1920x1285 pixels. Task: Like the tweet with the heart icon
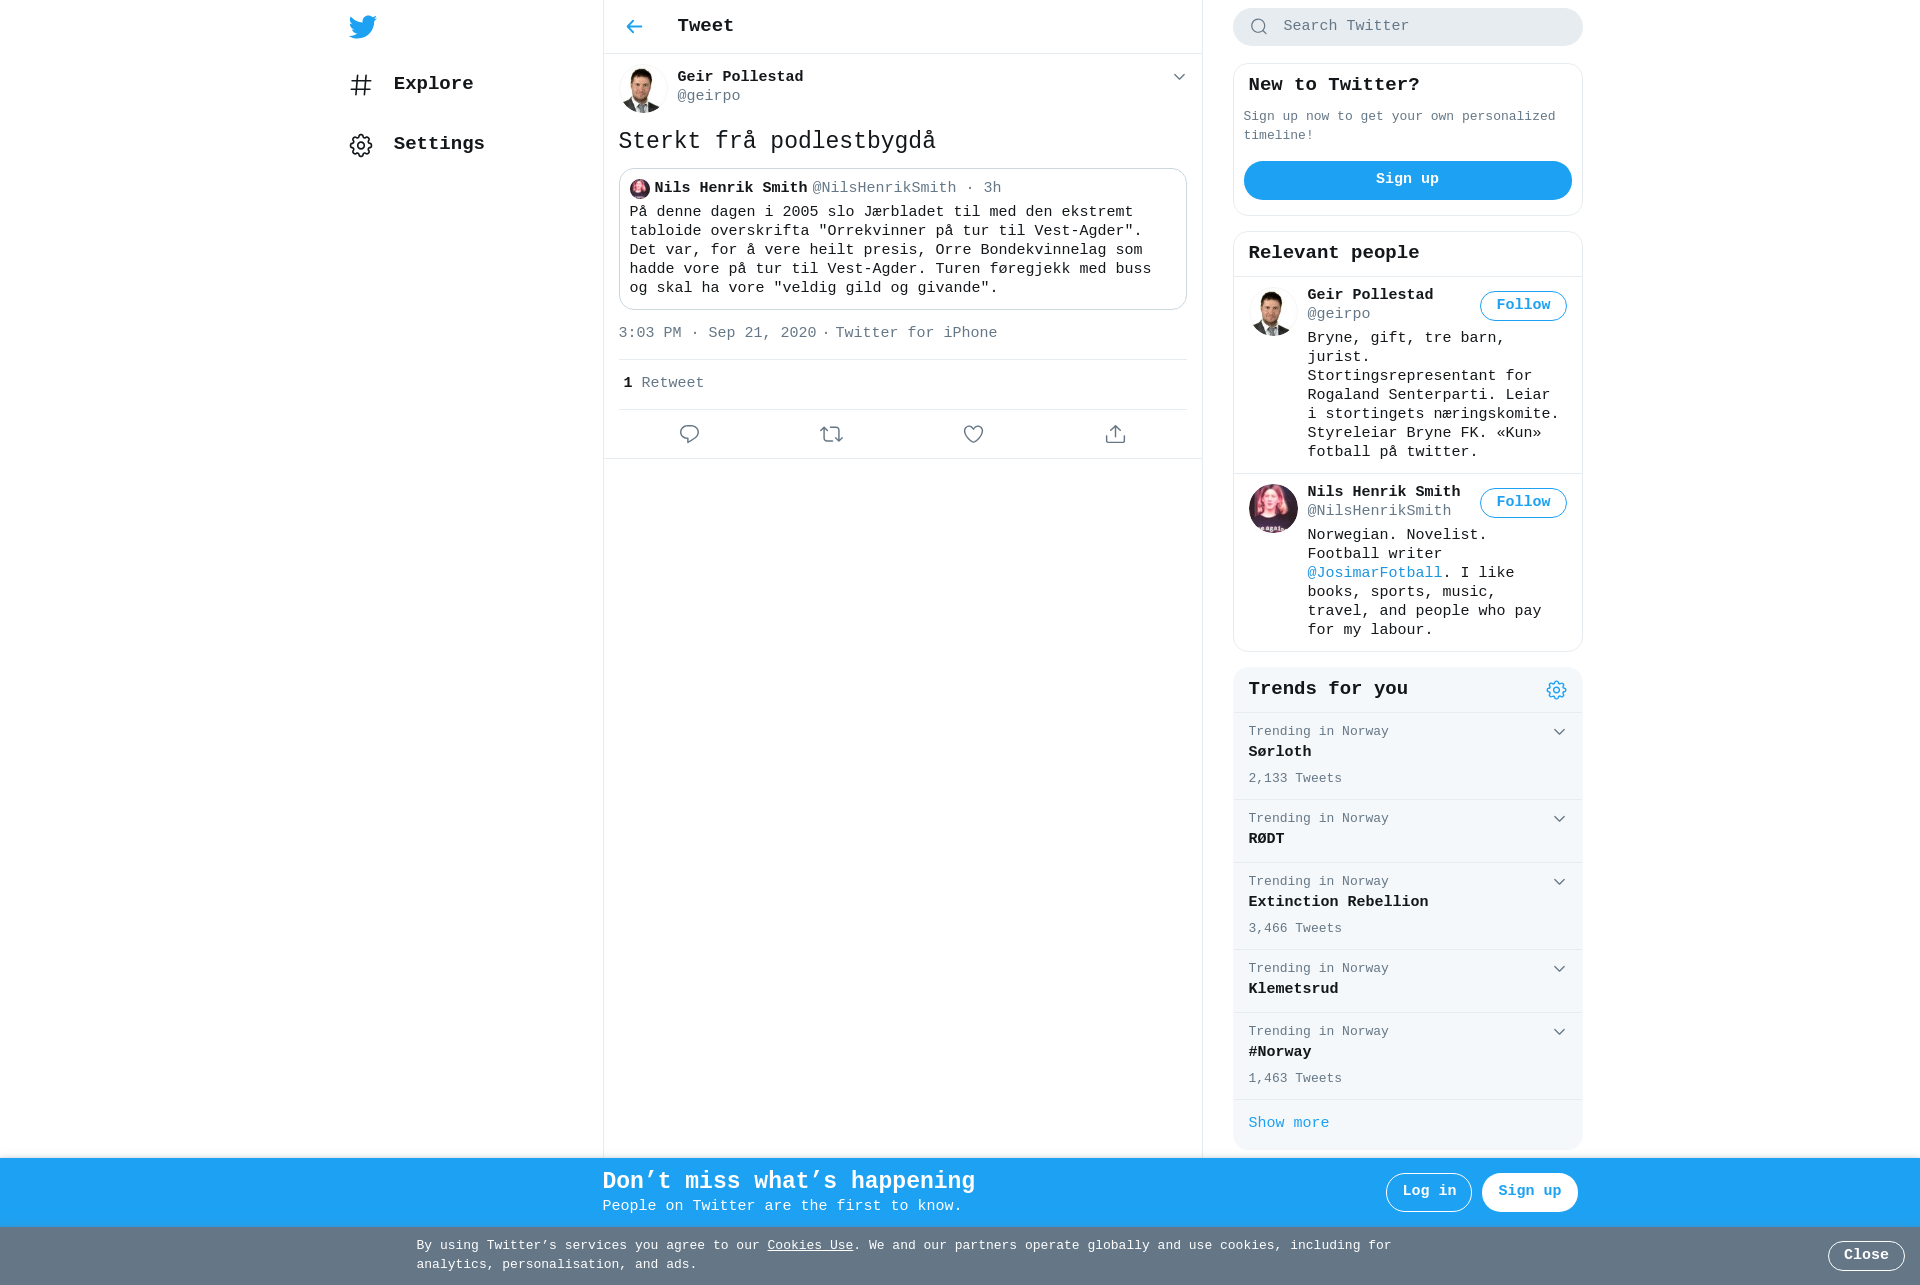973,434
